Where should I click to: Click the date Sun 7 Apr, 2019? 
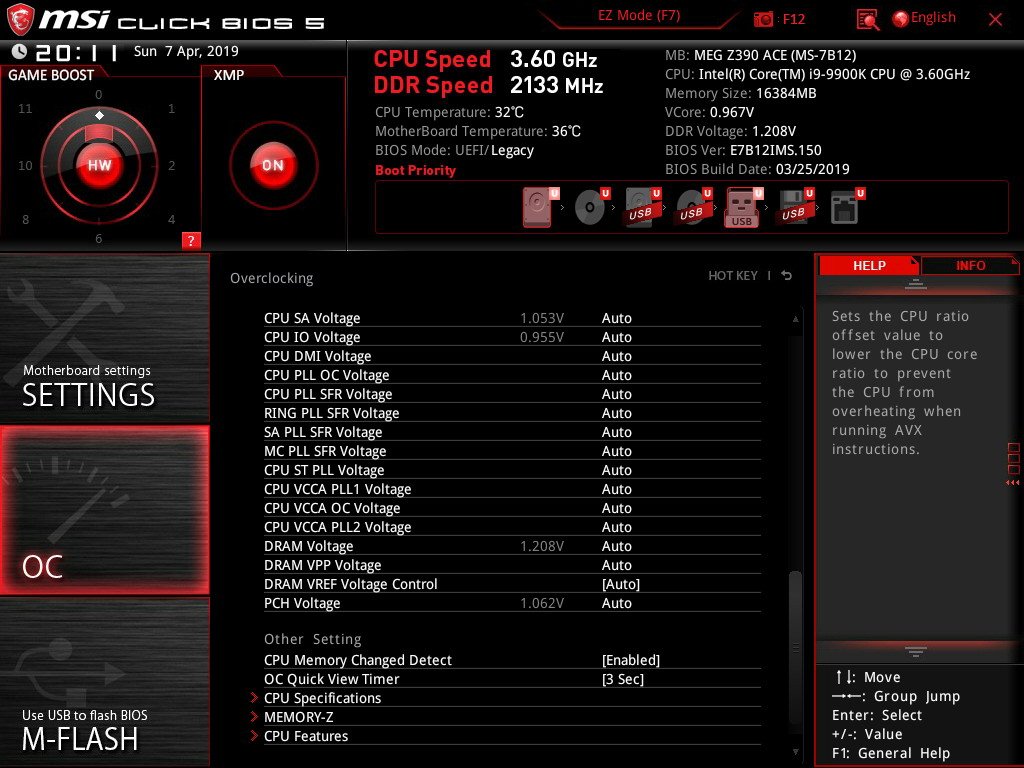click(x=186, y=51)
